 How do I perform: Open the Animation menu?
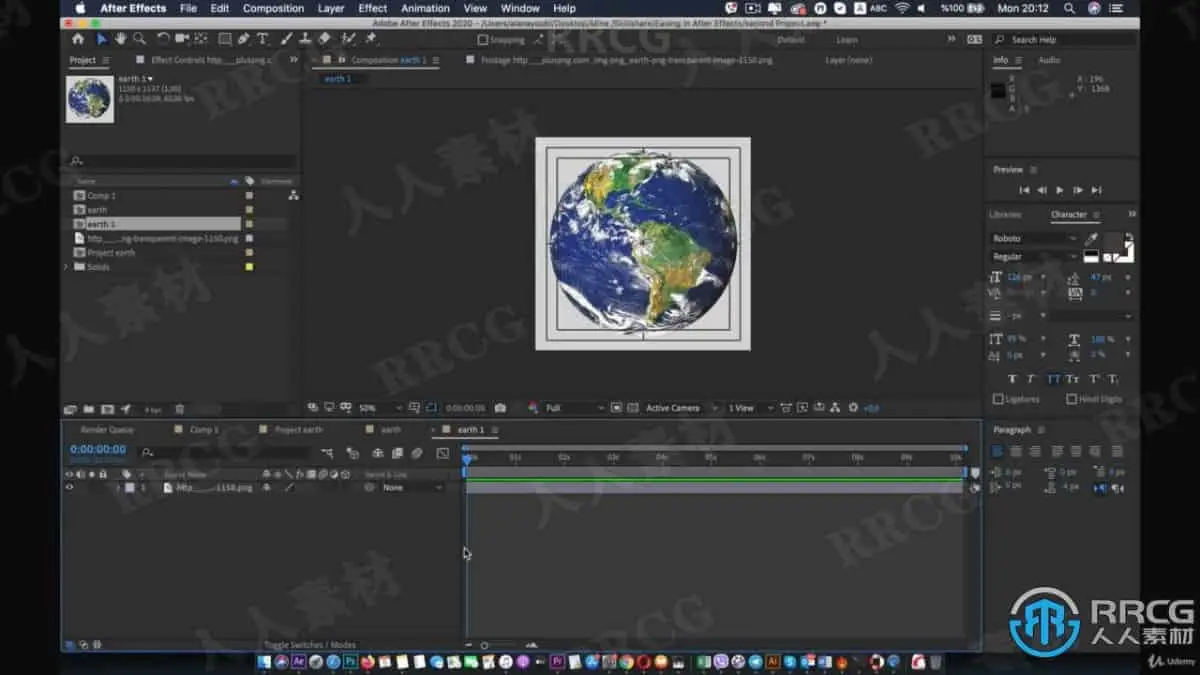(426, 8)
